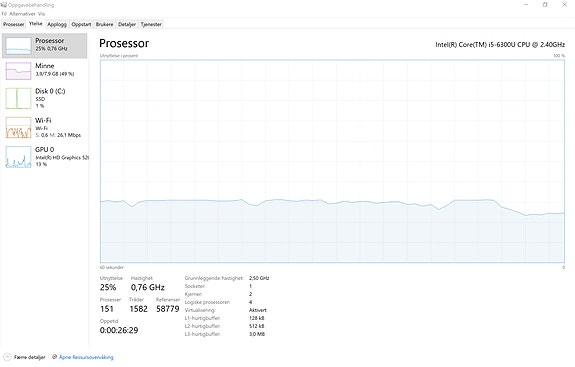Click the Disk 0 mini graph thumbnail

click(x=18, y=98)
